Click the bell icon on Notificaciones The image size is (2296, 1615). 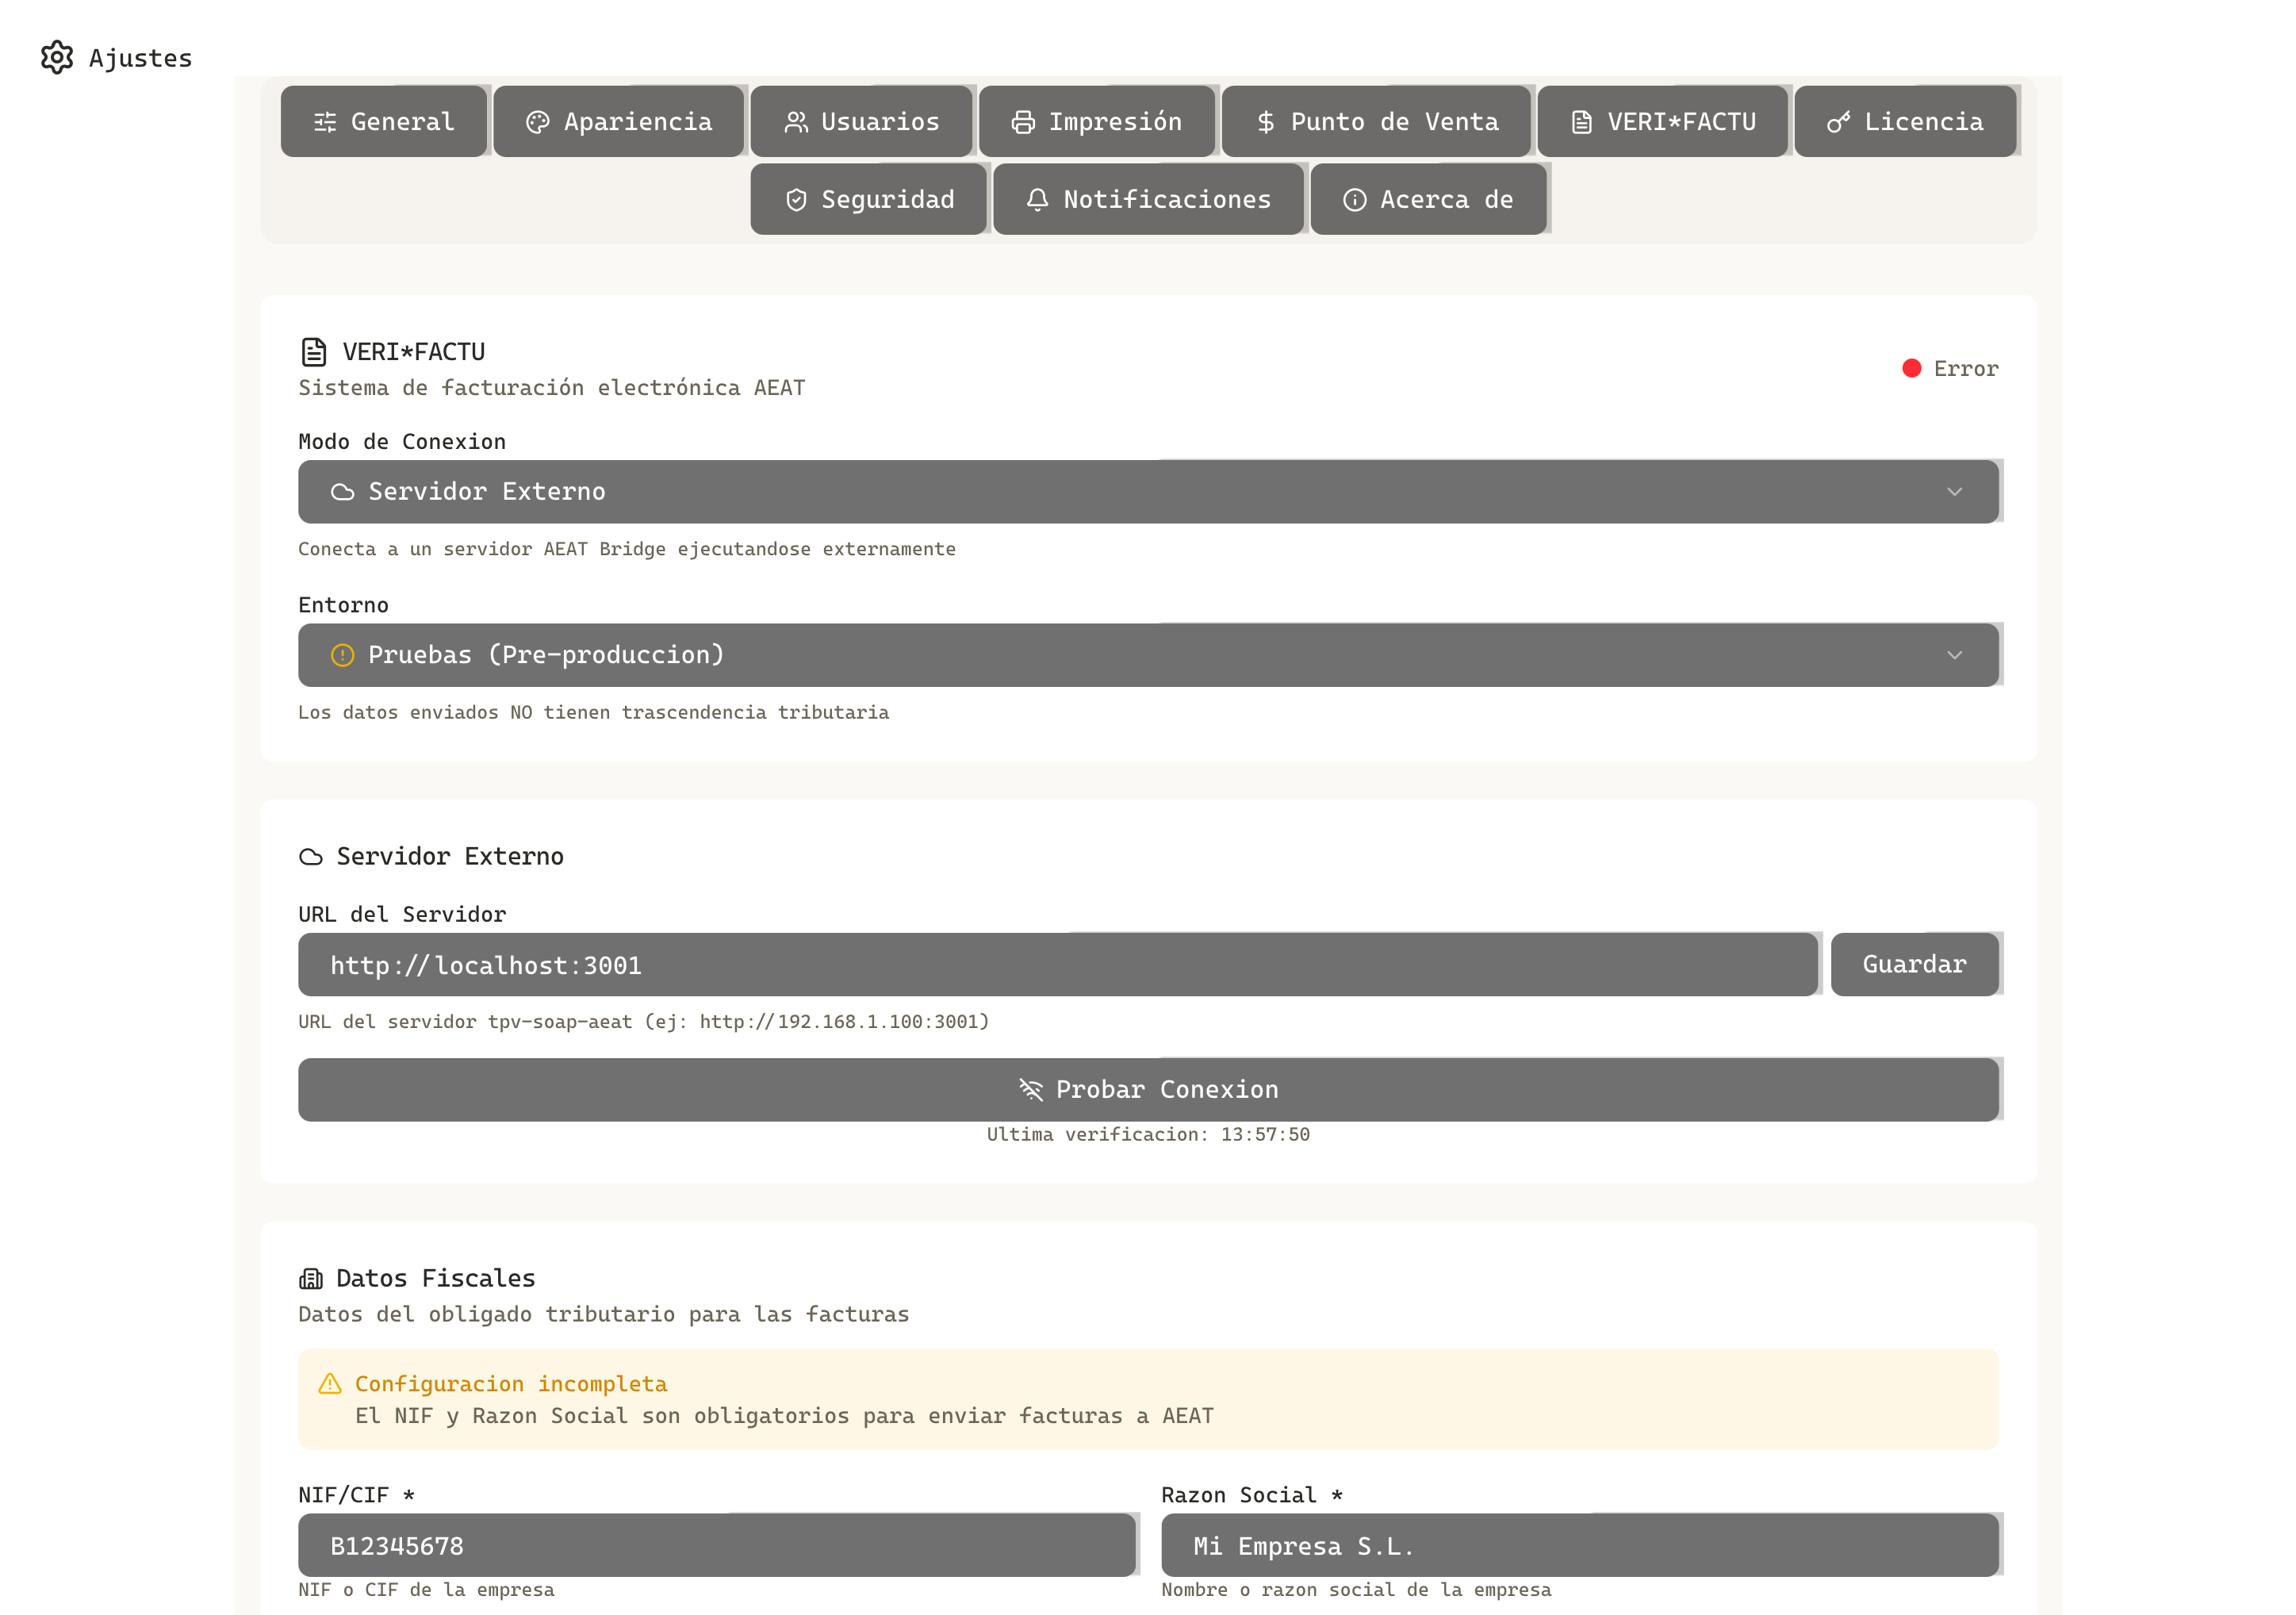click(1036, 199)
